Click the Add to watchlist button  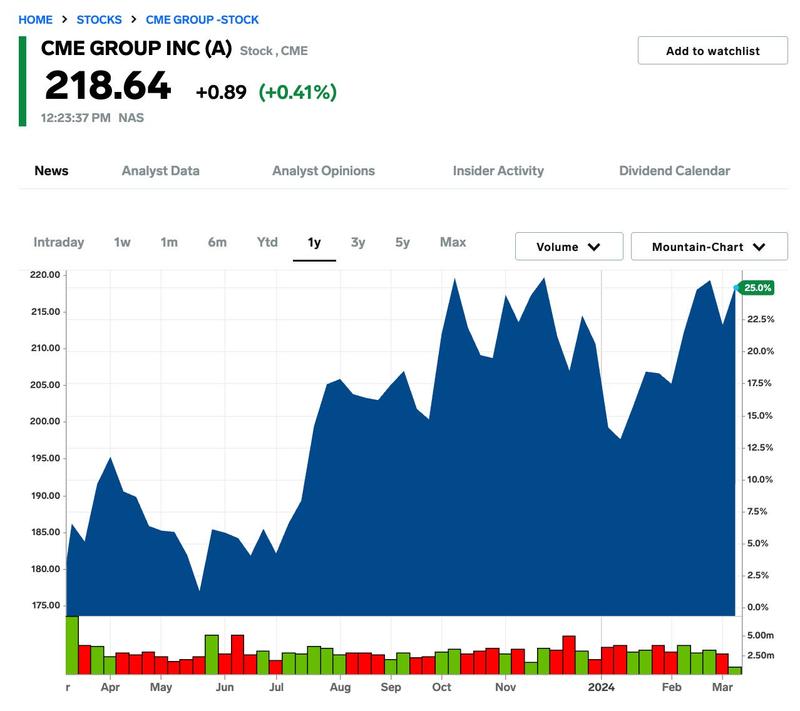(x=712, y=50)
